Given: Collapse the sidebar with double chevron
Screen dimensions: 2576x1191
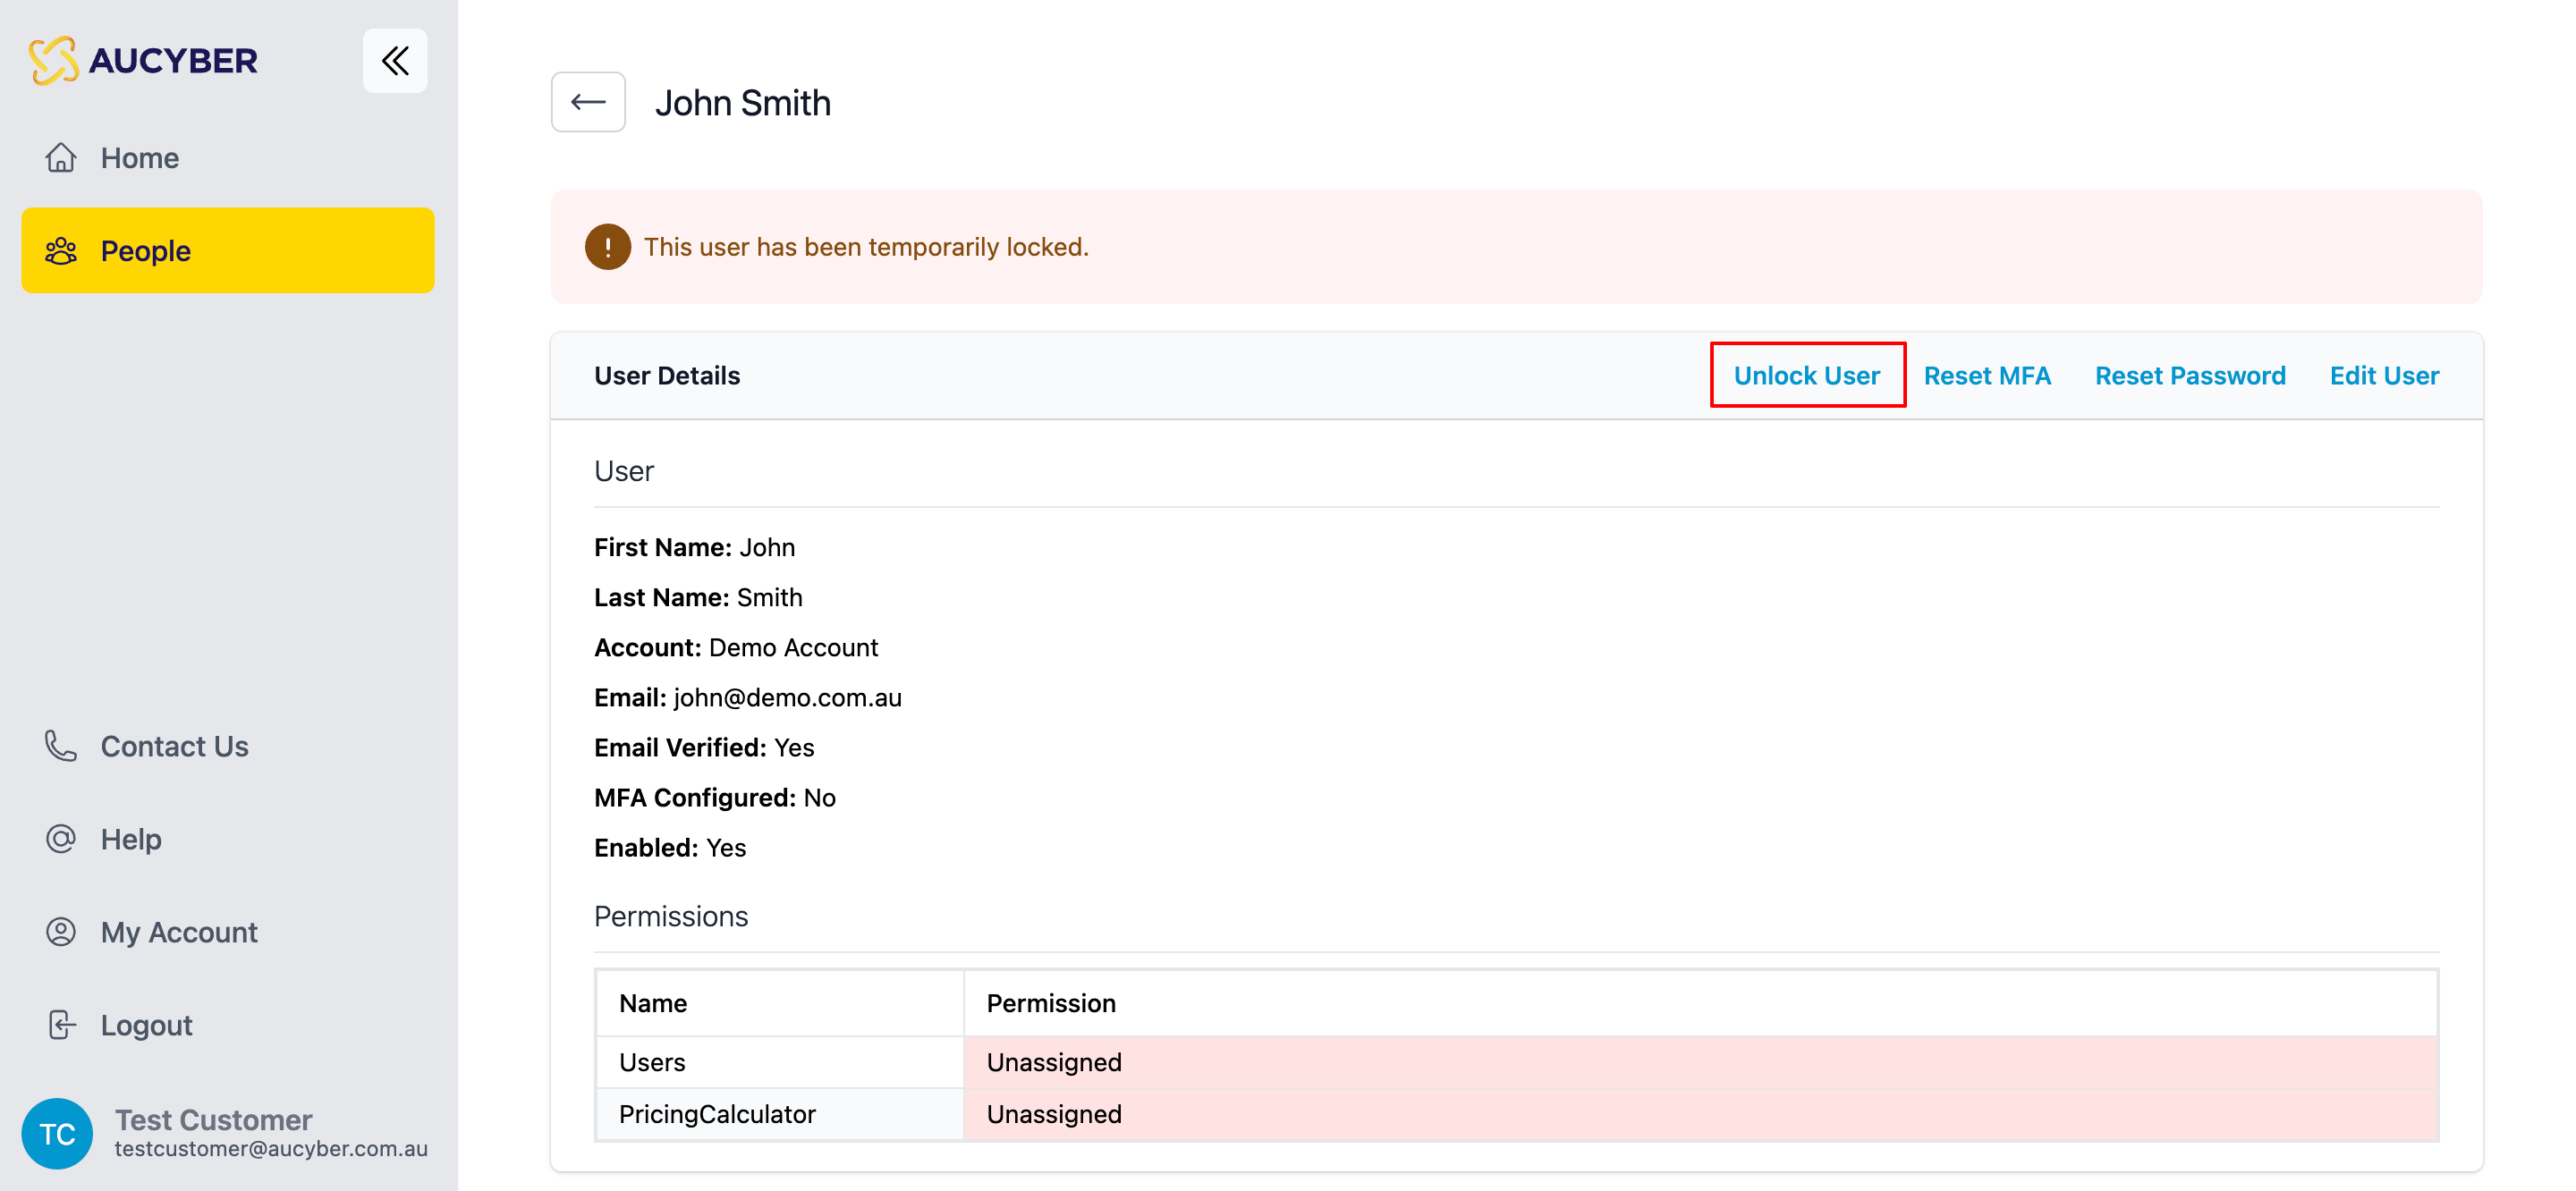Looking at the screenshot, I should [x=395, y=61].
